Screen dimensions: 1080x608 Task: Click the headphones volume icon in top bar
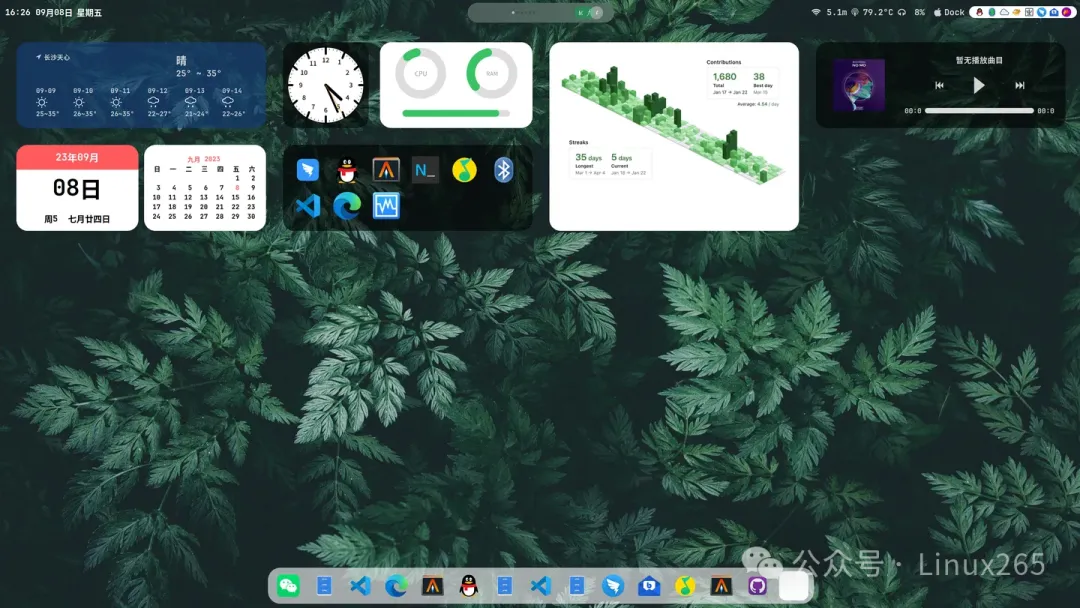click(902, 12)
